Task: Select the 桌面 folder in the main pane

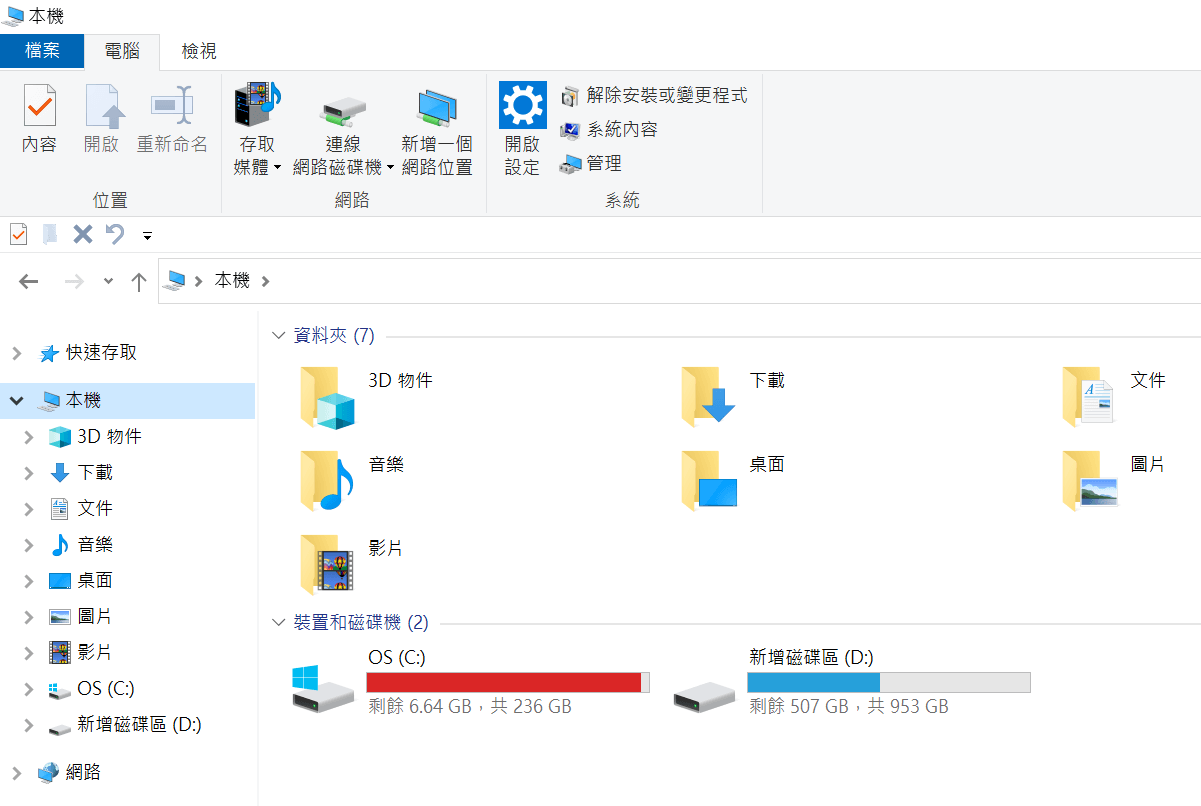Action: pos(709,481)
